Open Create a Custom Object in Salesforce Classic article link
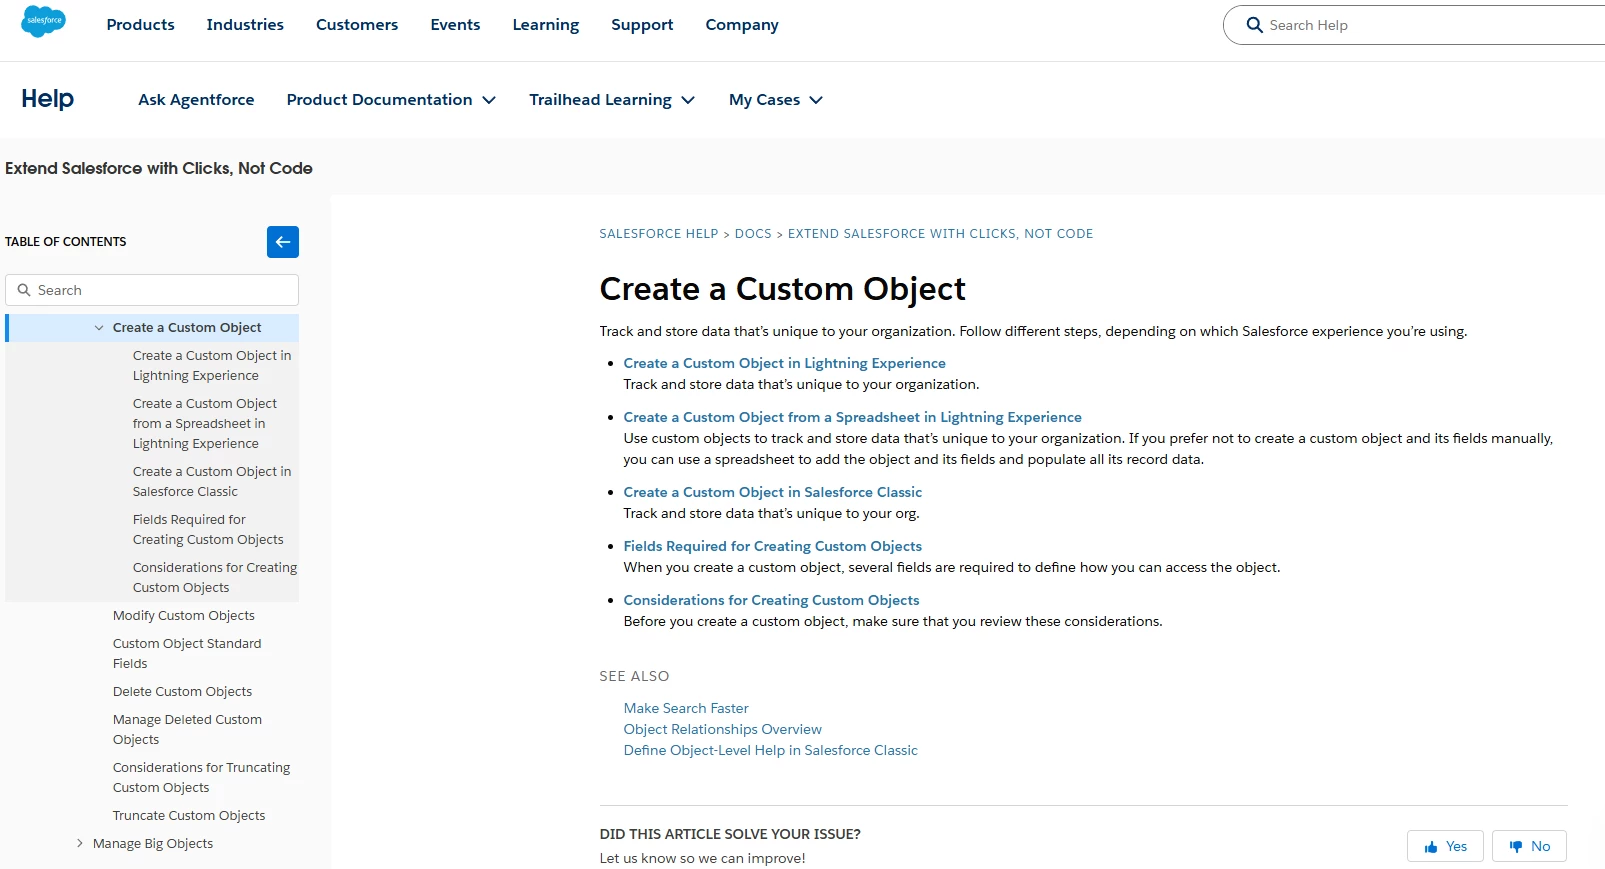Image resolution: width=1605 pixels, height=869 pixels. coord(772,492)
